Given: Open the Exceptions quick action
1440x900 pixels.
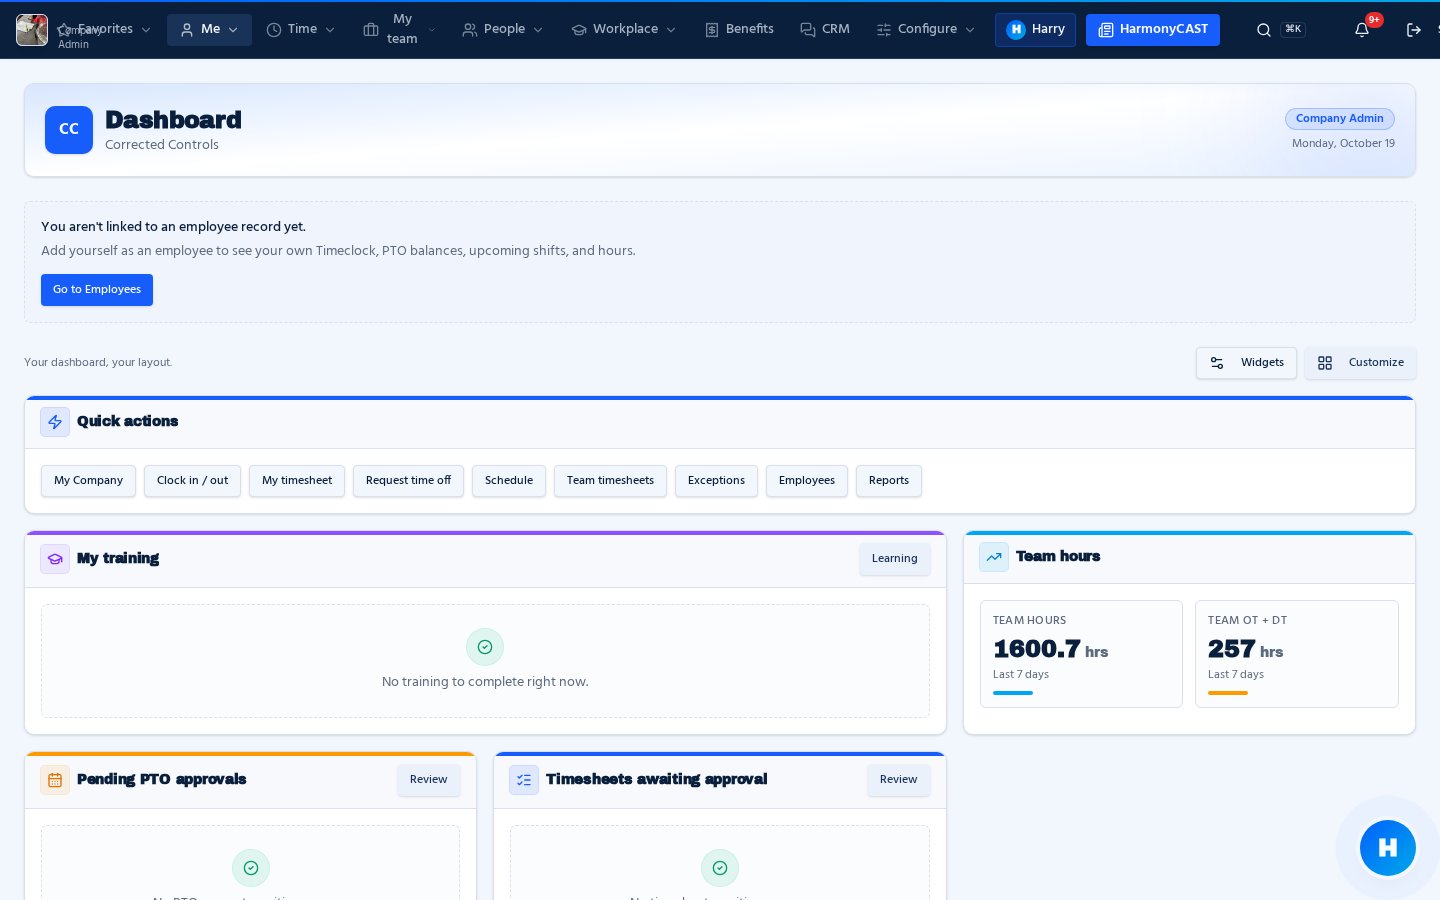Looking at the screenshot, I should [716, 481].
